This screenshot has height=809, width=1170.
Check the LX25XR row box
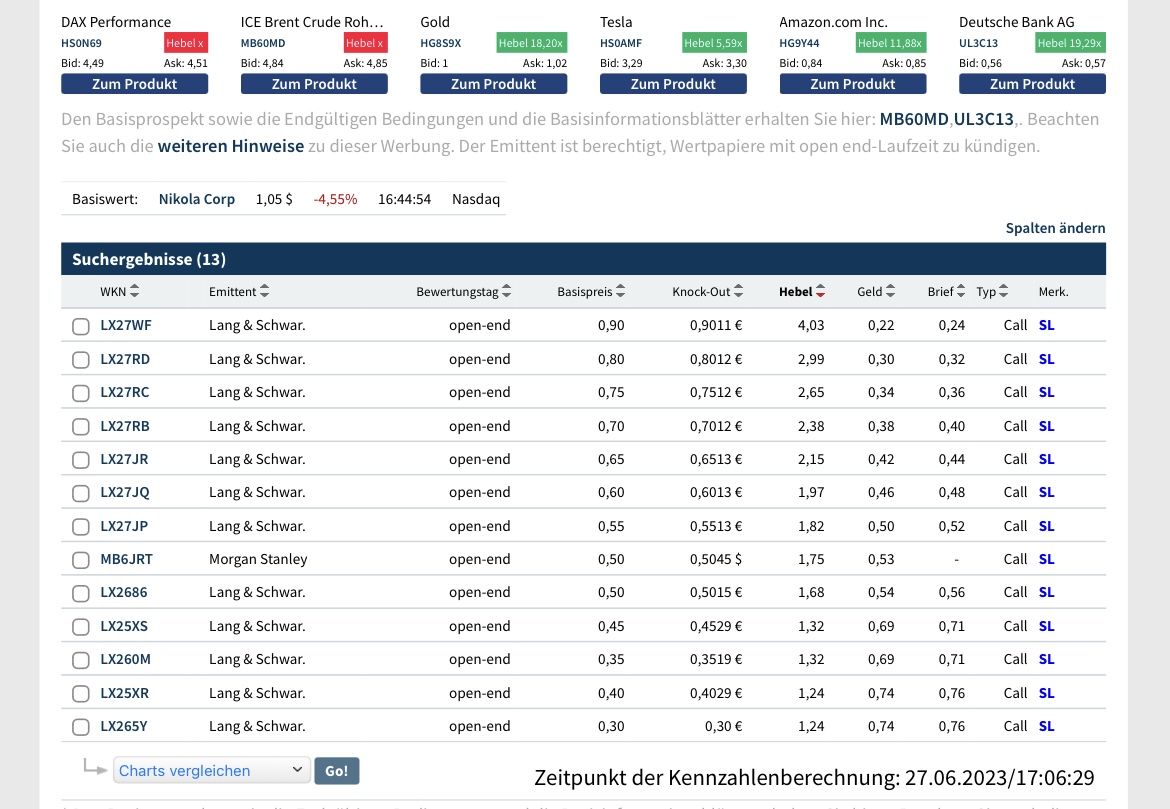point(81,693)
